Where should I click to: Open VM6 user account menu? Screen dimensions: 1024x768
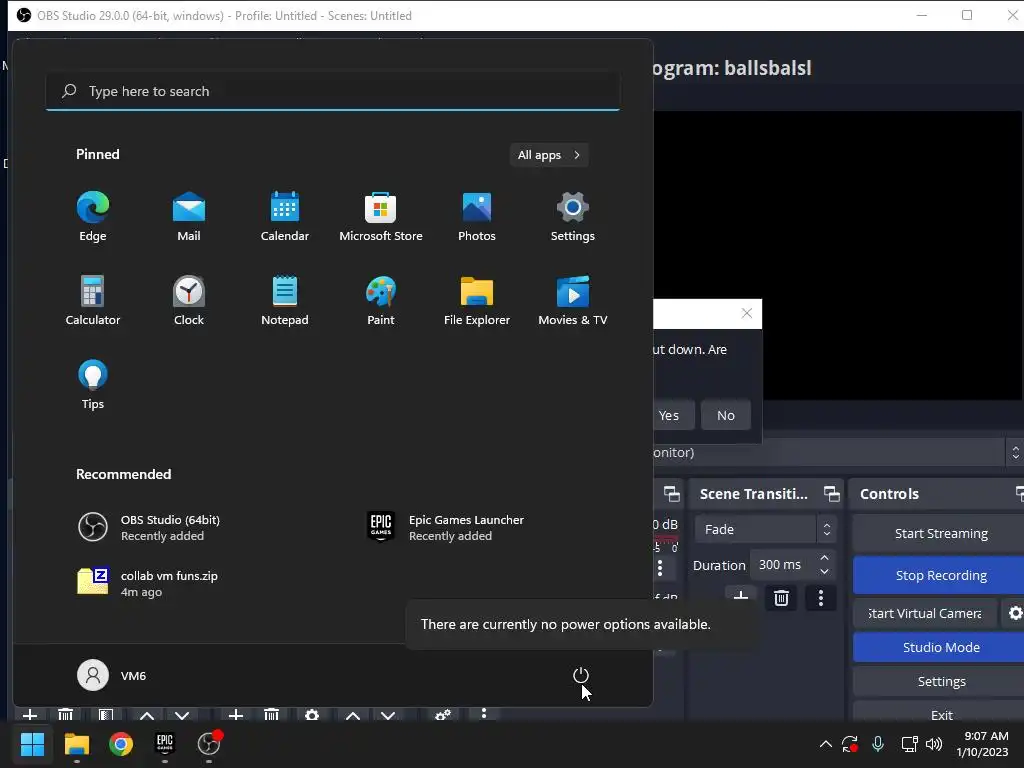click(112, 675)
